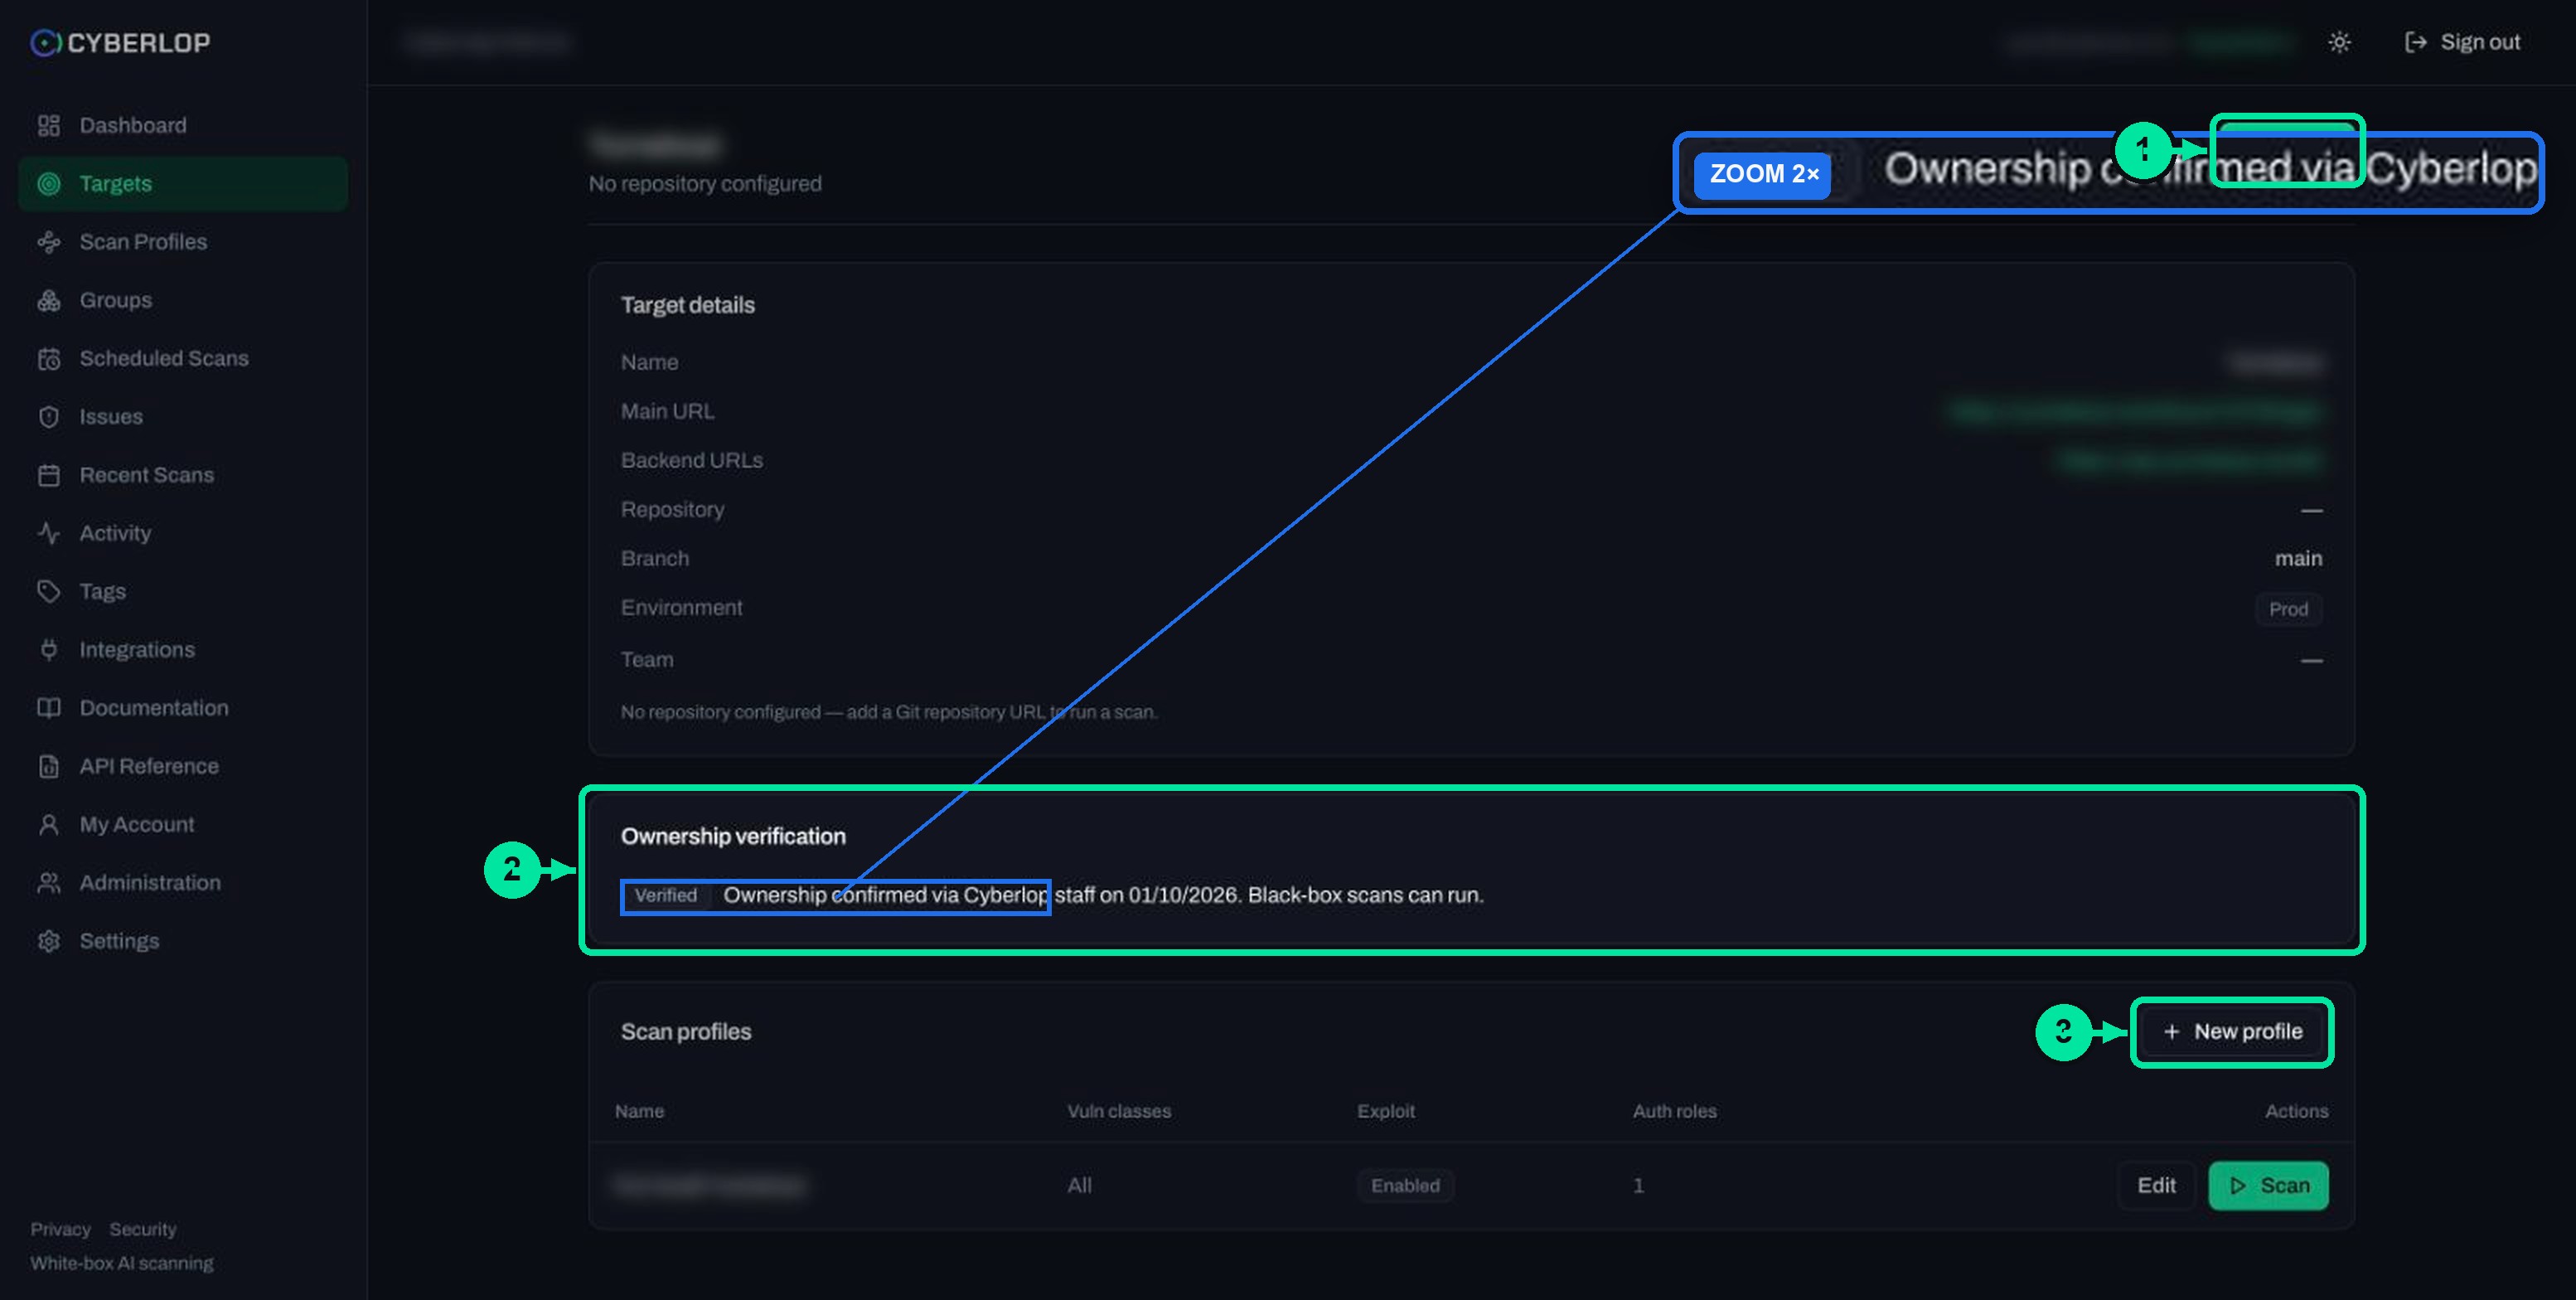Click the Verified status badge
Image resolution: width=2576 pixels, height=1300 pixels.
666,895
